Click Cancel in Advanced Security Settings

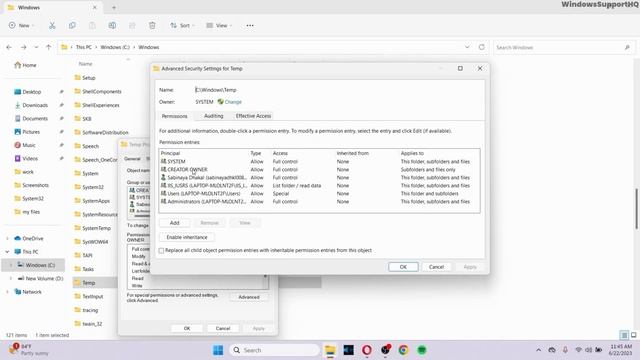pyautogui.click(x=436, y=267)
